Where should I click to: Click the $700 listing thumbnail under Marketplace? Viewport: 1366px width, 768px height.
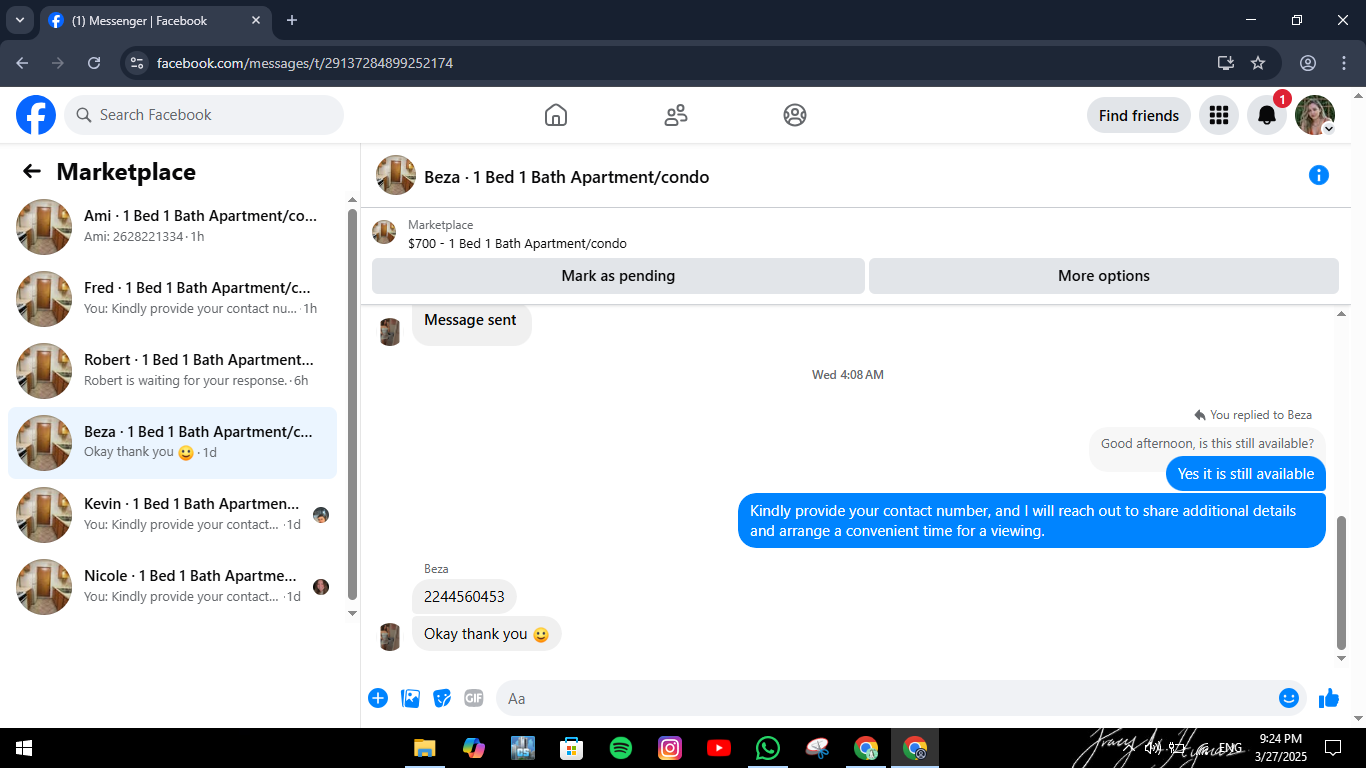click(384, 233)
